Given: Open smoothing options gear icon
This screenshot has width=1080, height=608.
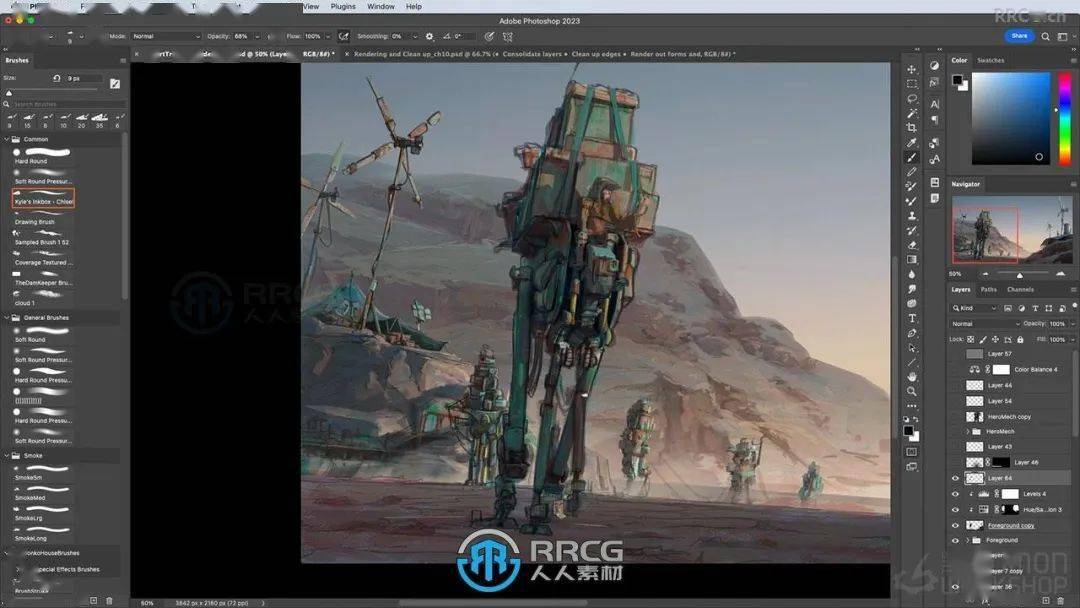Looking at the screenshot, I should pos(430,36).
